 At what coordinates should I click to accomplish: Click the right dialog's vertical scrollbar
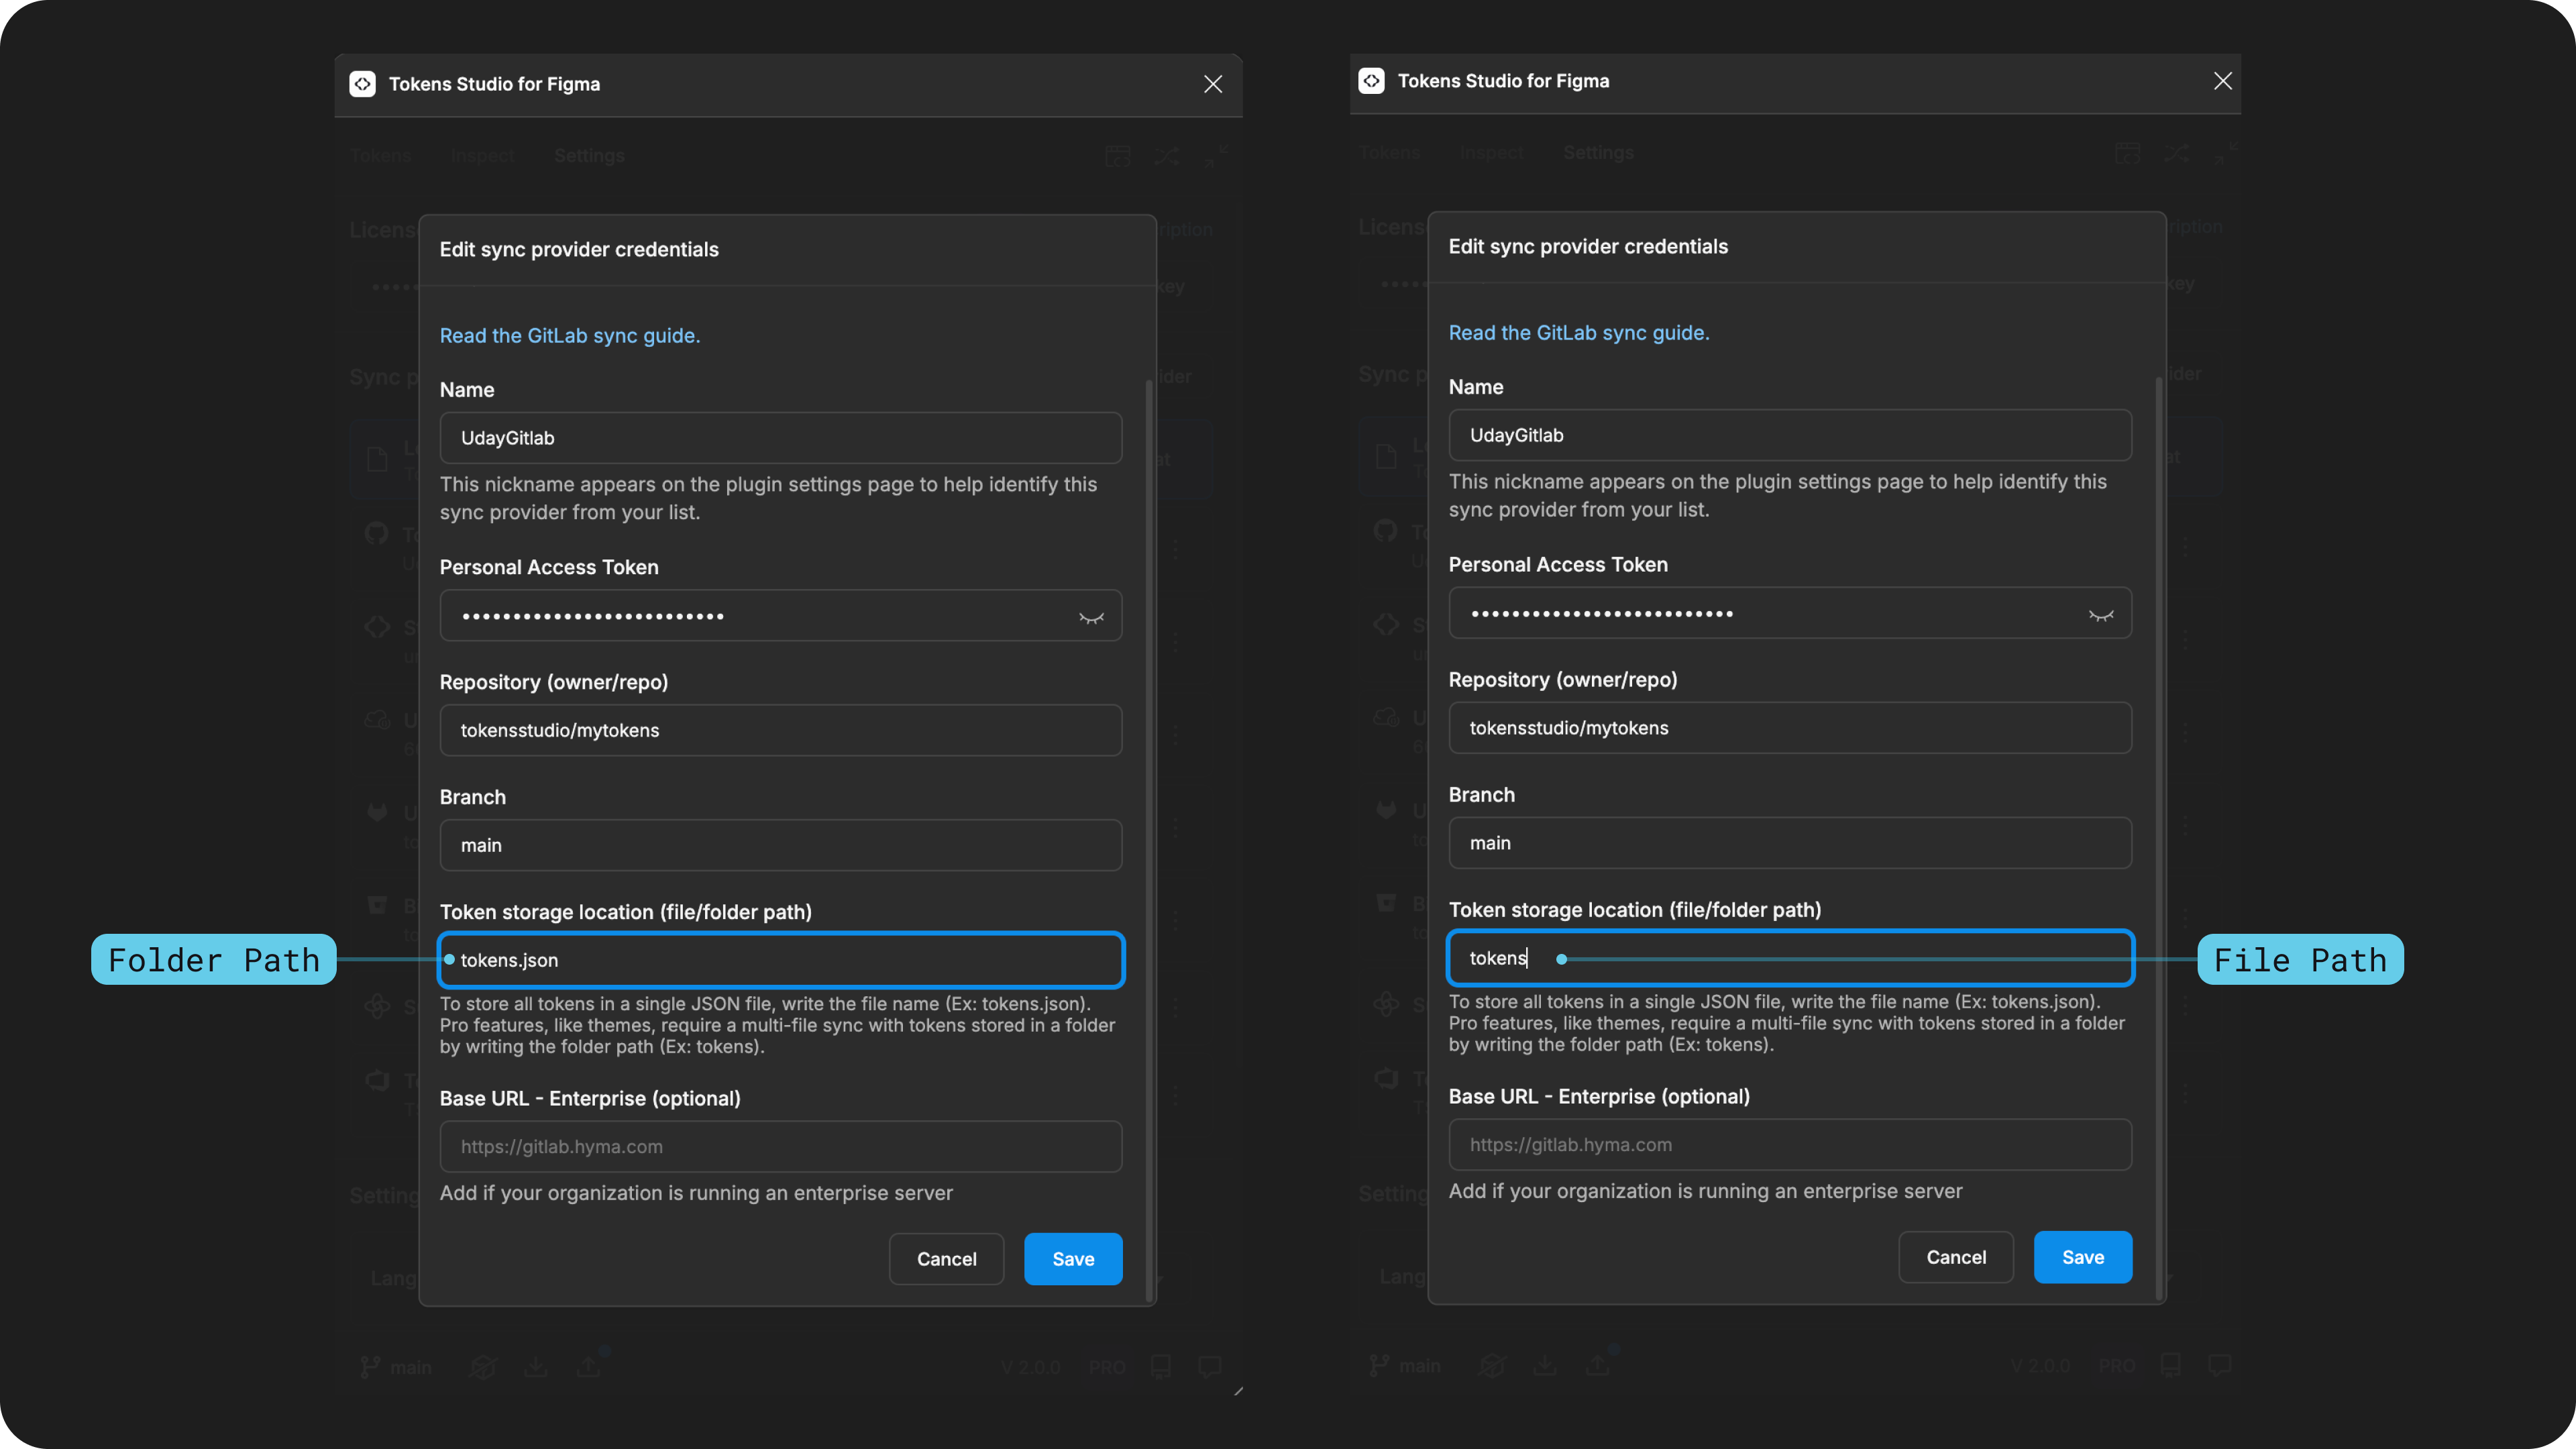pos(2159,838)
